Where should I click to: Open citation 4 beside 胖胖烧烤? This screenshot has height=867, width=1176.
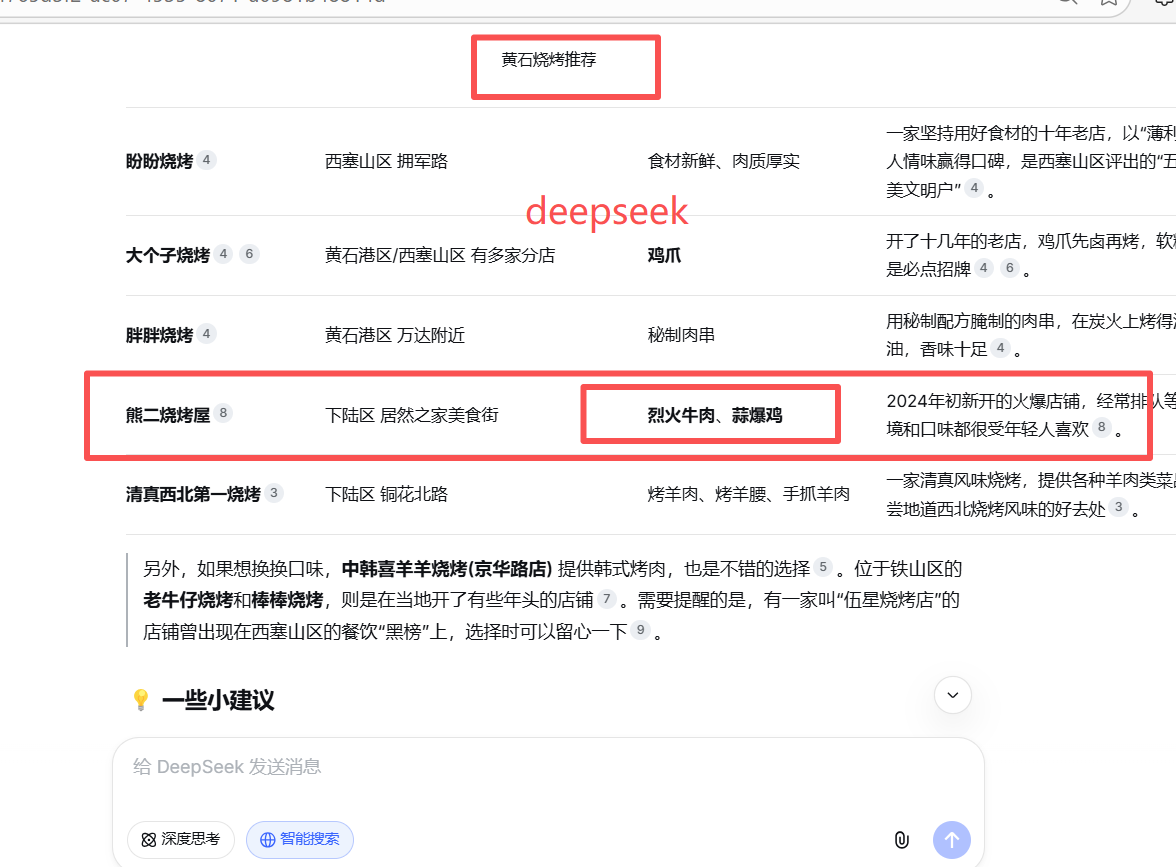[x=206, y=334]
